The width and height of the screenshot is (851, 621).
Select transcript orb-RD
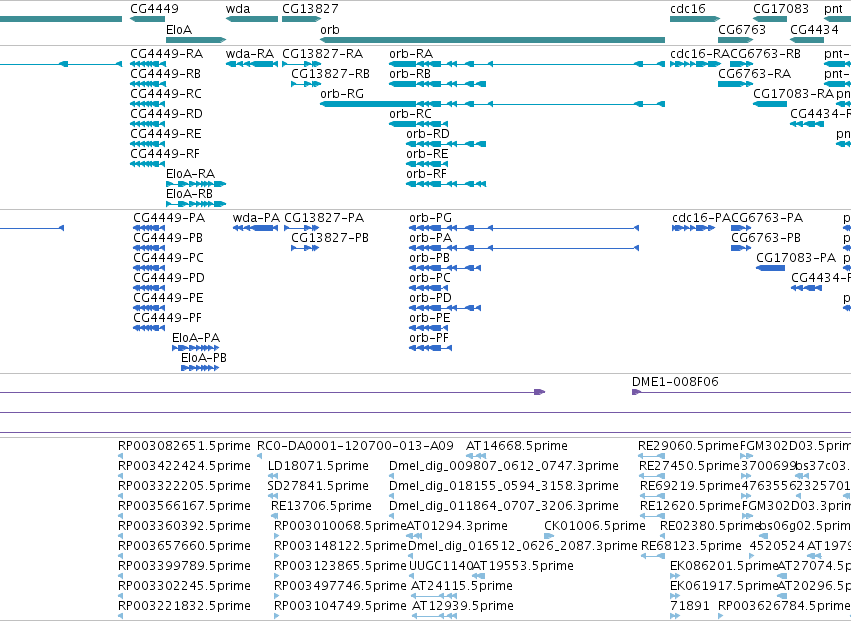[x=446, y=144]
